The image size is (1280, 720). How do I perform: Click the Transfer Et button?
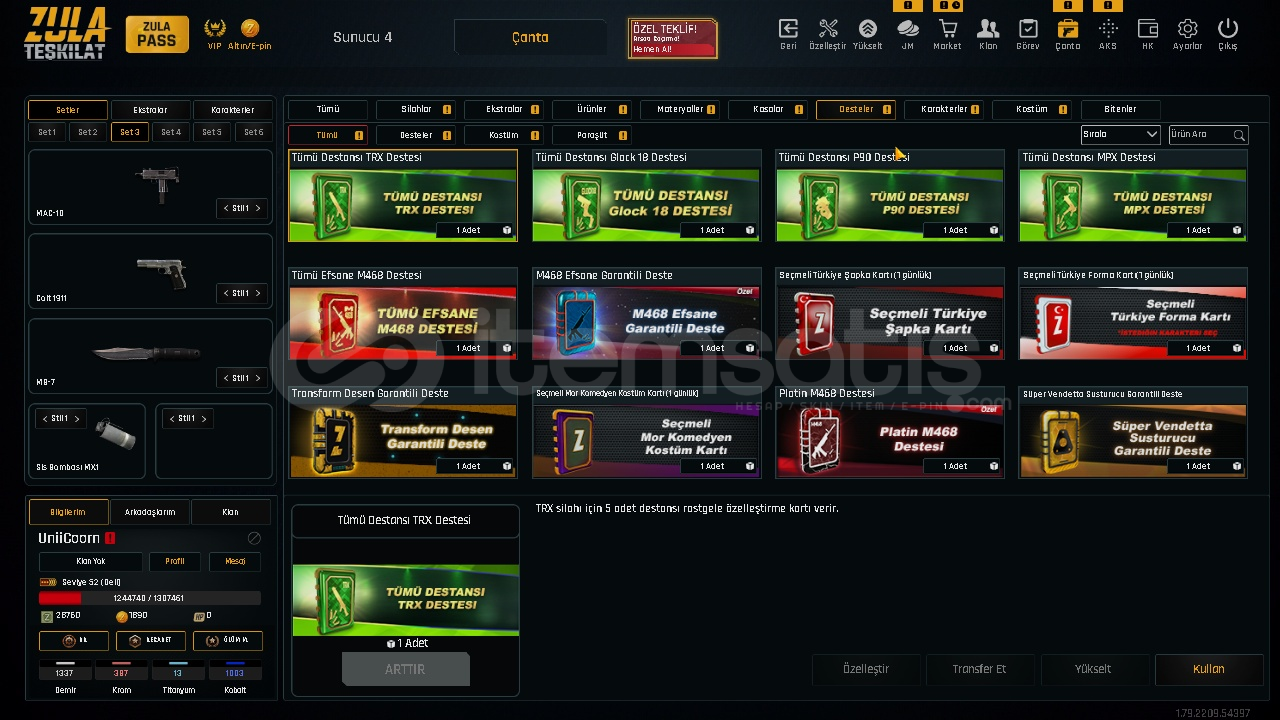(x=979, y=669)
